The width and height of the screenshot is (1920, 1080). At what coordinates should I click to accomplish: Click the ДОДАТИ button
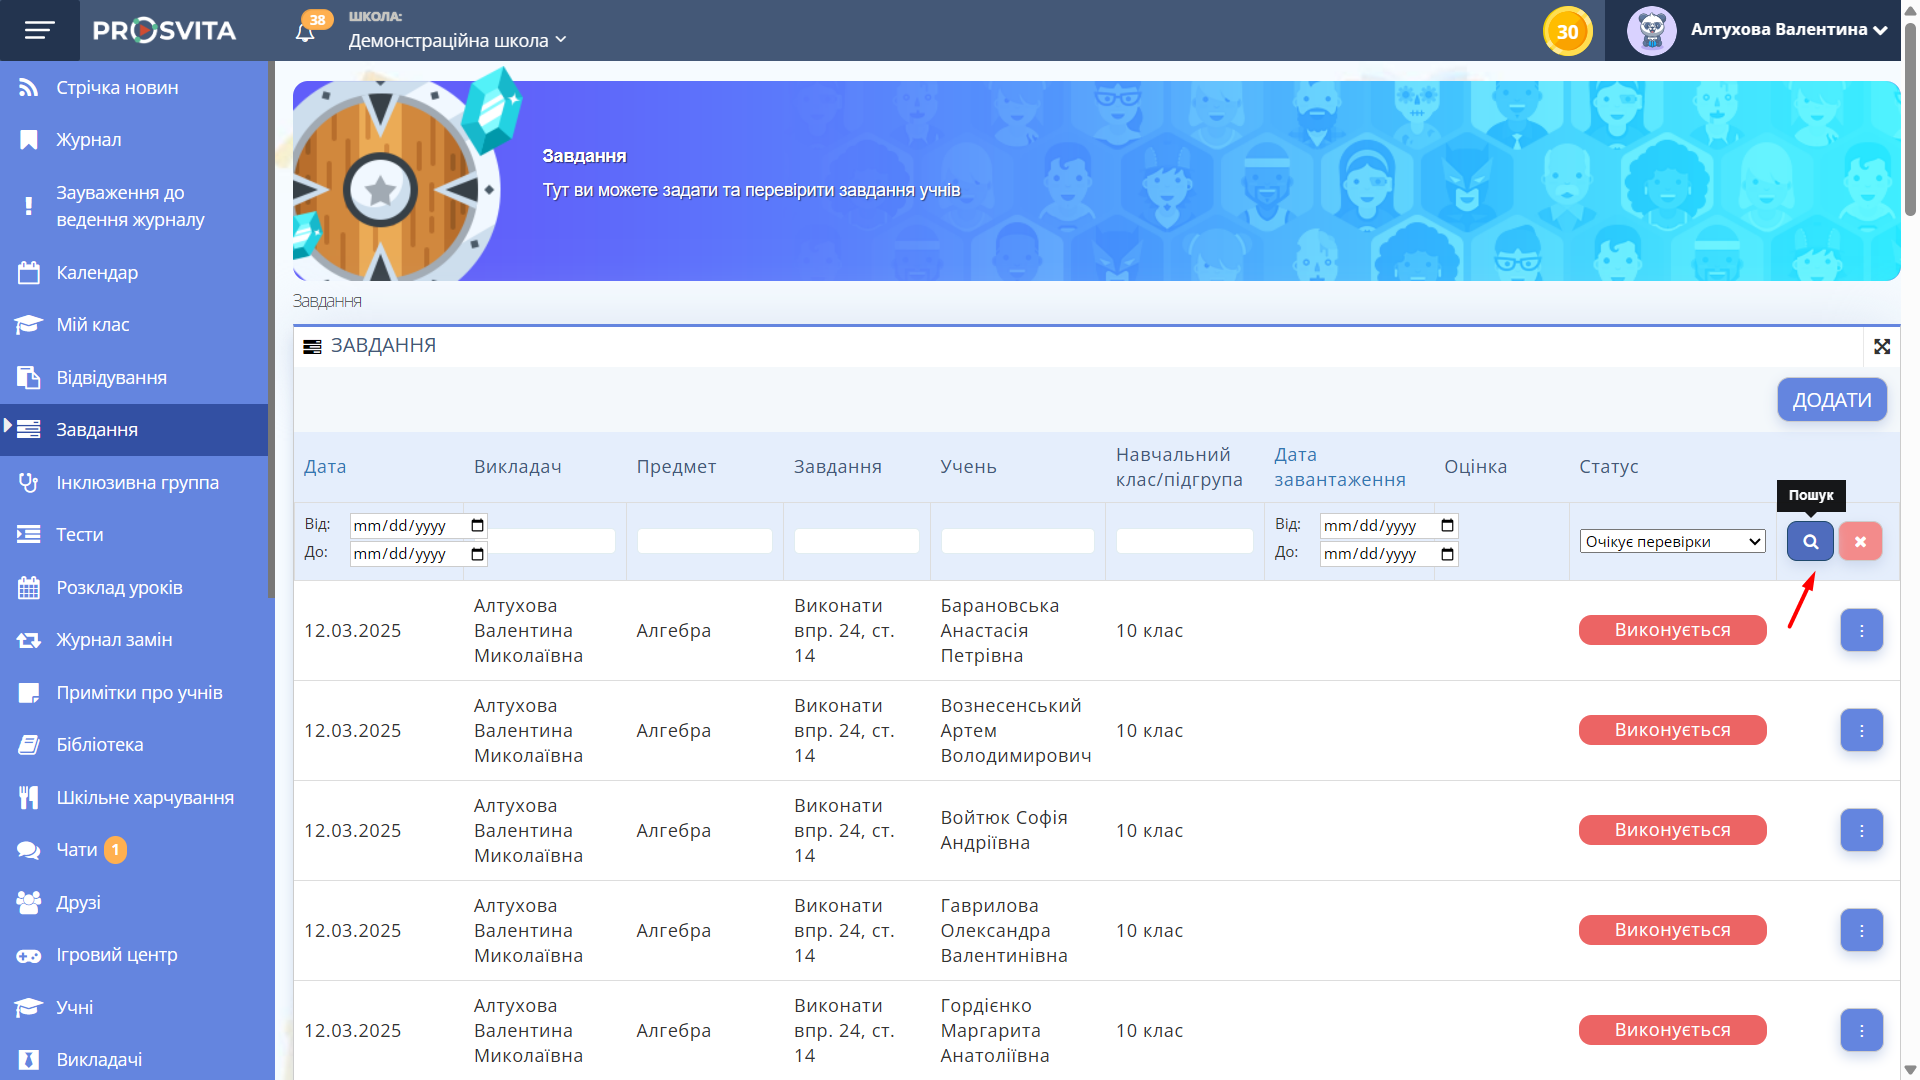[1831, 400]
